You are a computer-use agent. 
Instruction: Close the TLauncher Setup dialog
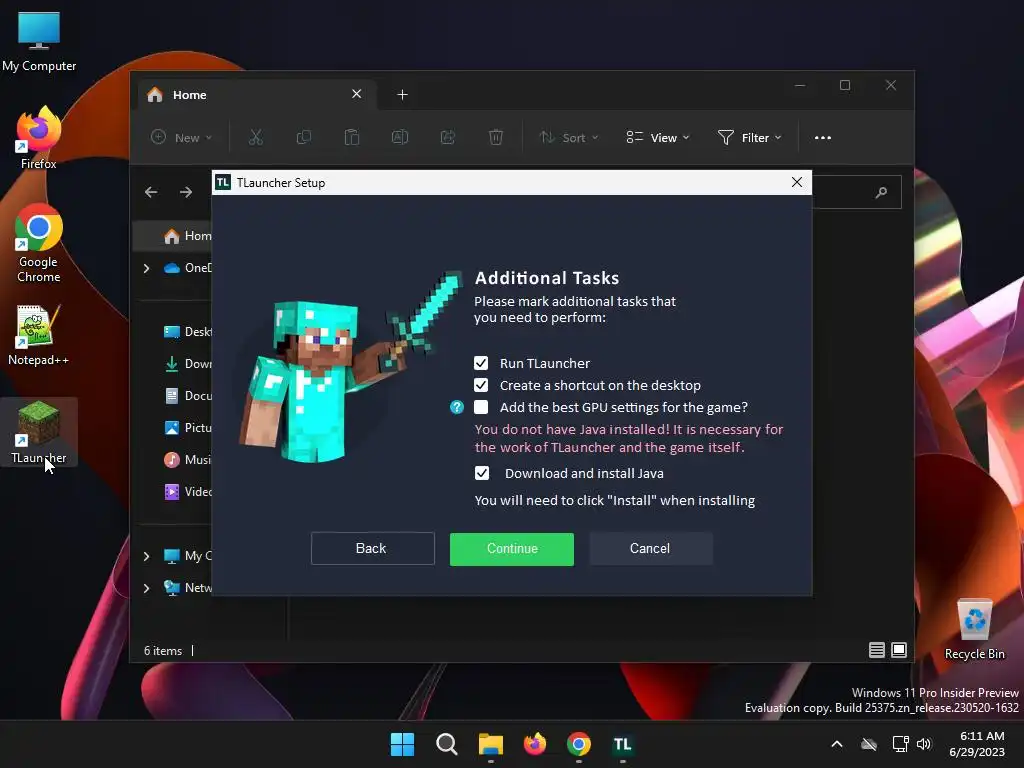click(x=797, y=182)
